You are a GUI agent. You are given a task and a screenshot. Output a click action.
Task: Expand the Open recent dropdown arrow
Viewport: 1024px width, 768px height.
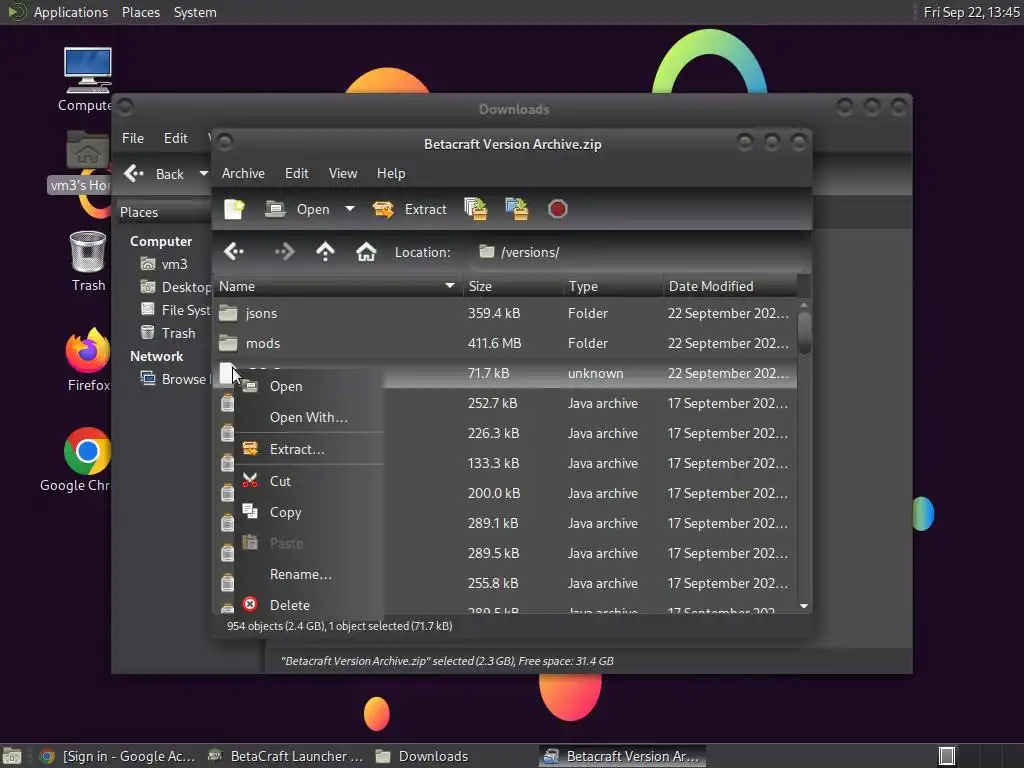(x=350, y=209)
